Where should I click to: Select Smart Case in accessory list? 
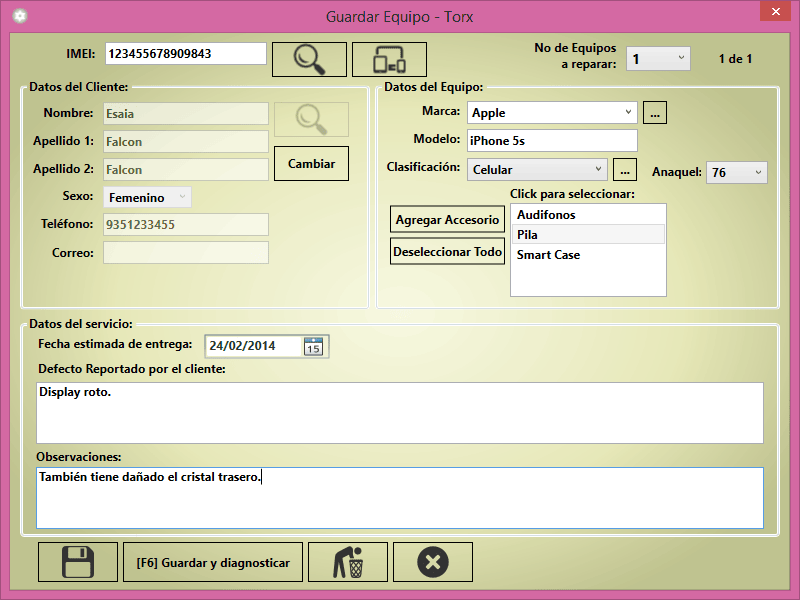coord(588,255)
